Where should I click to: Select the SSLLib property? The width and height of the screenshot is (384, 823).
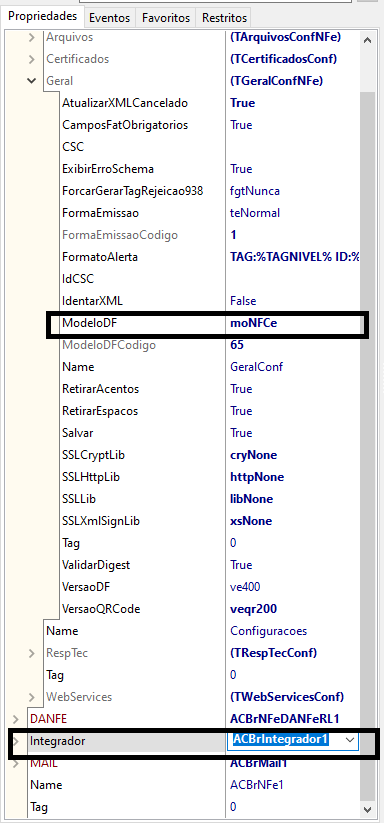79,499
